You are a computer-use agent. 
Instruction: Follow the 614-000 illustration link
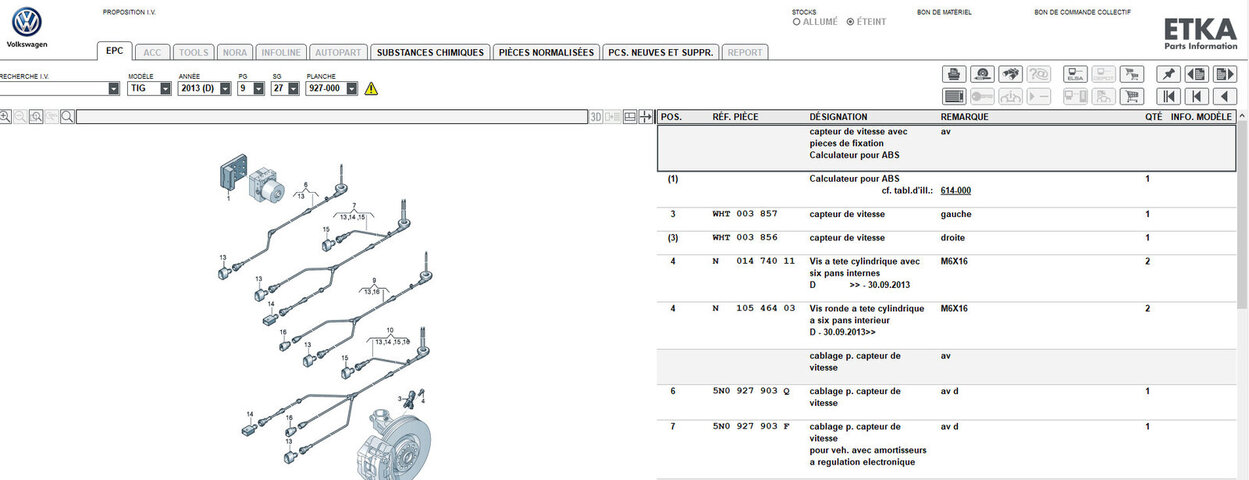pos(956,190)
